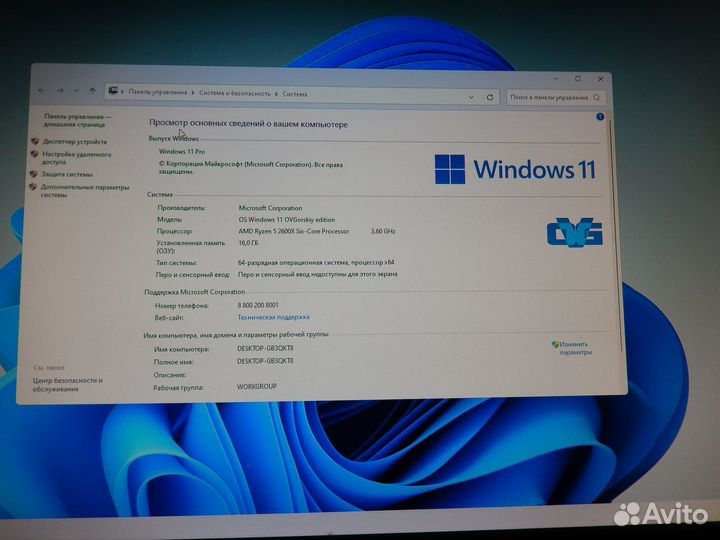Open 'Техническая поддержка' website link
Screen dimensions: 720x540
tap(273, 317)
